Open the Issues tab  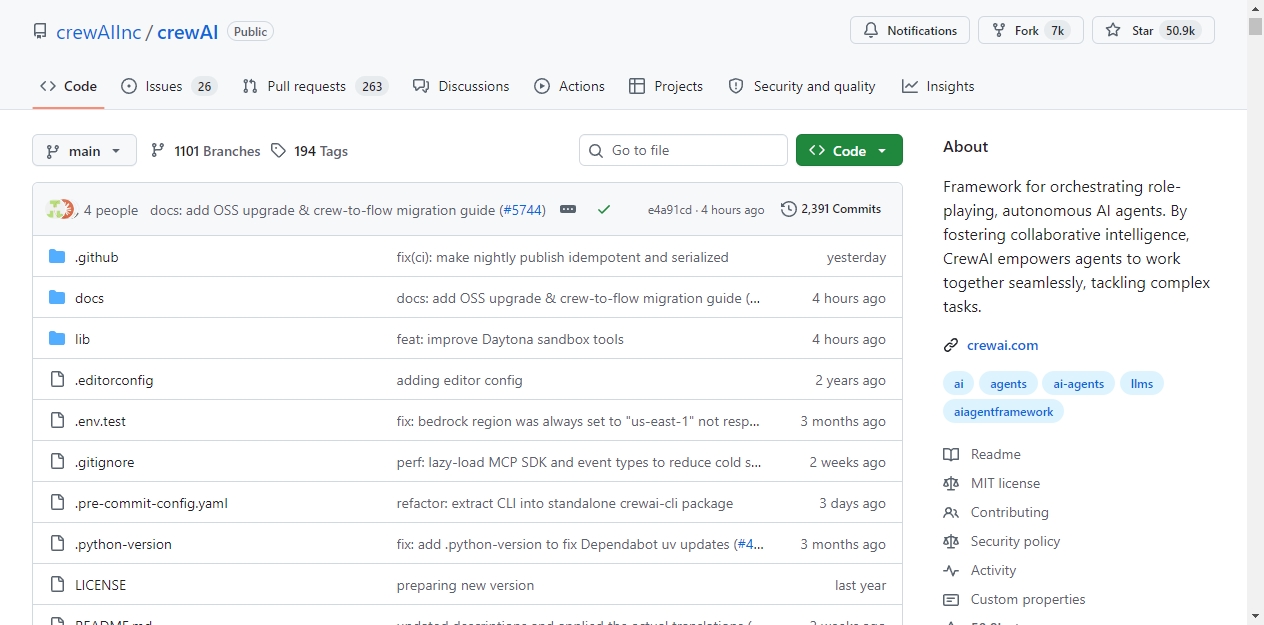point(168,87)
